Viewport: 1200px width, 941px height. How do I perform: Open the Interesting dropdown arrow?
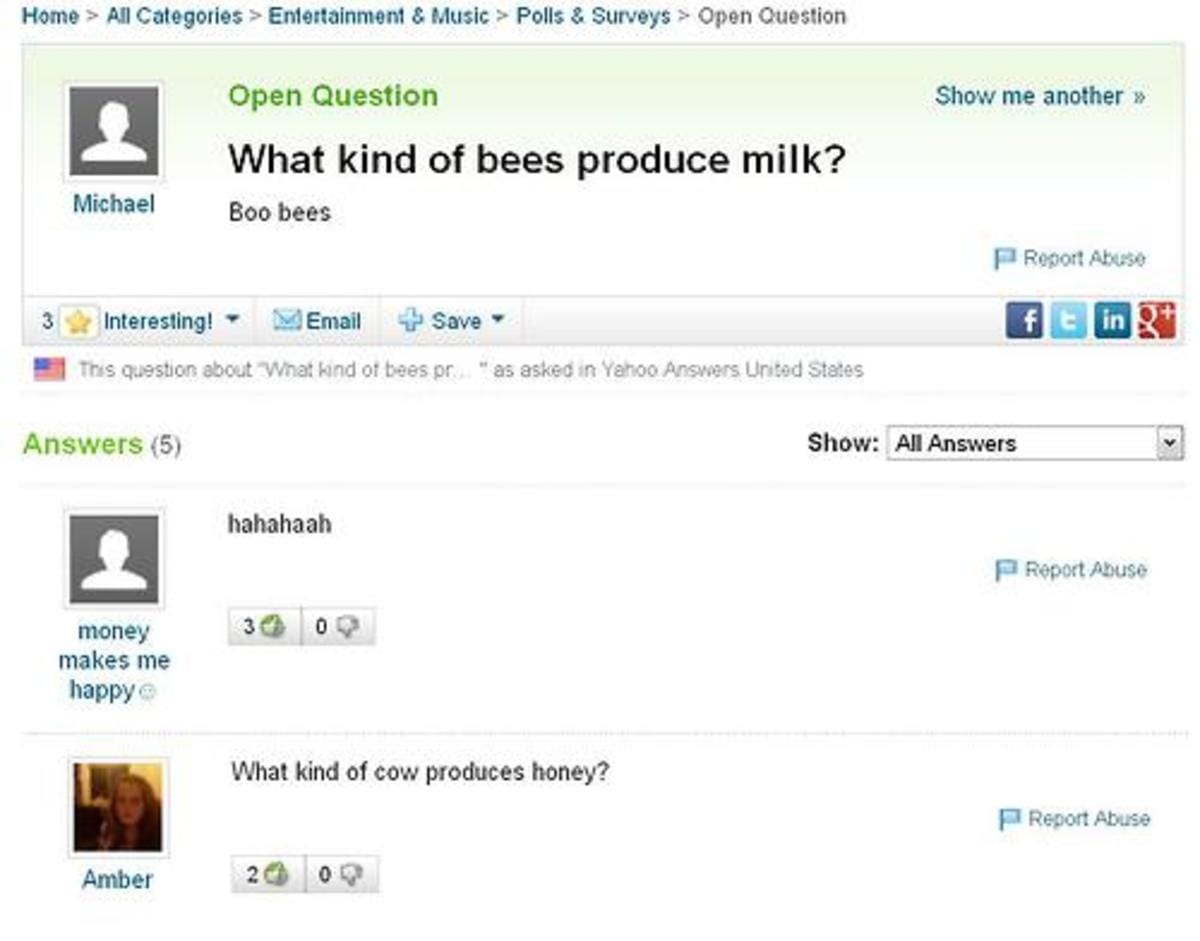[x=232, y=321]
